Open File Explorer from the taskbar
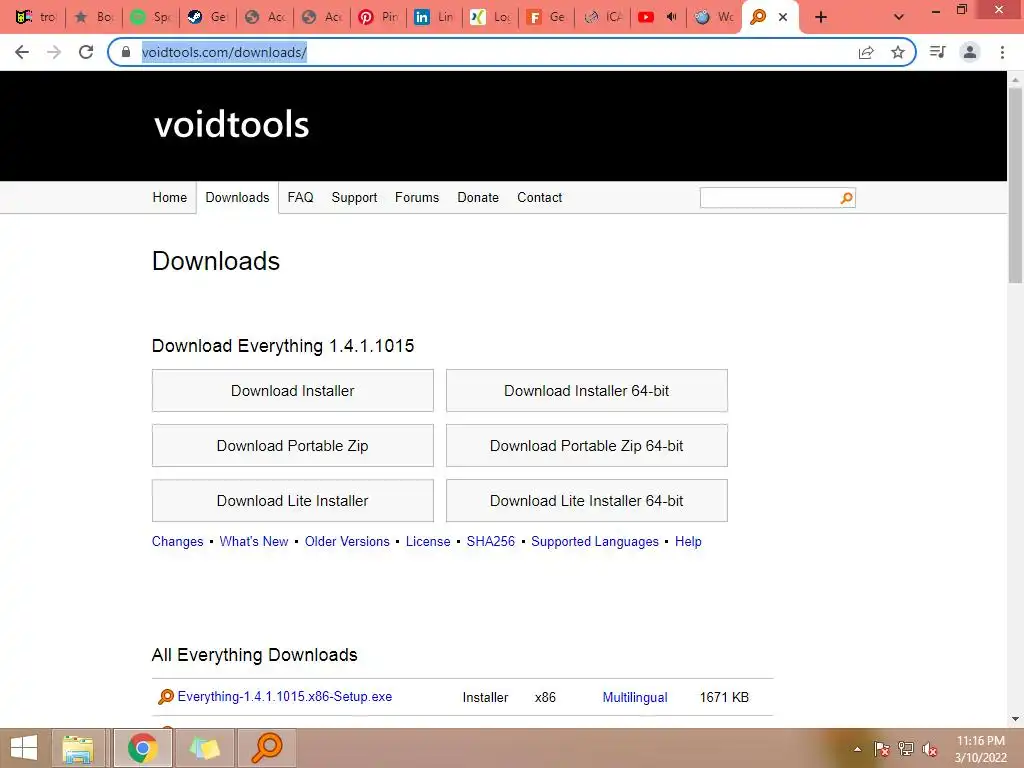This screenshot has width=1024, height=768. (x=78, y=748)
